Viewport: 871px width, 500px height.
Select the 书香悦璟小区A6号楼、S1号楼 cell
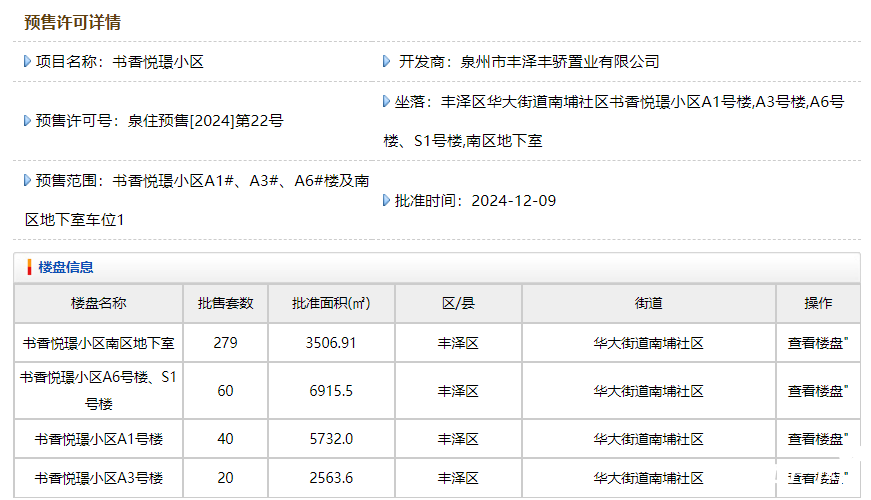click(98, 391)
